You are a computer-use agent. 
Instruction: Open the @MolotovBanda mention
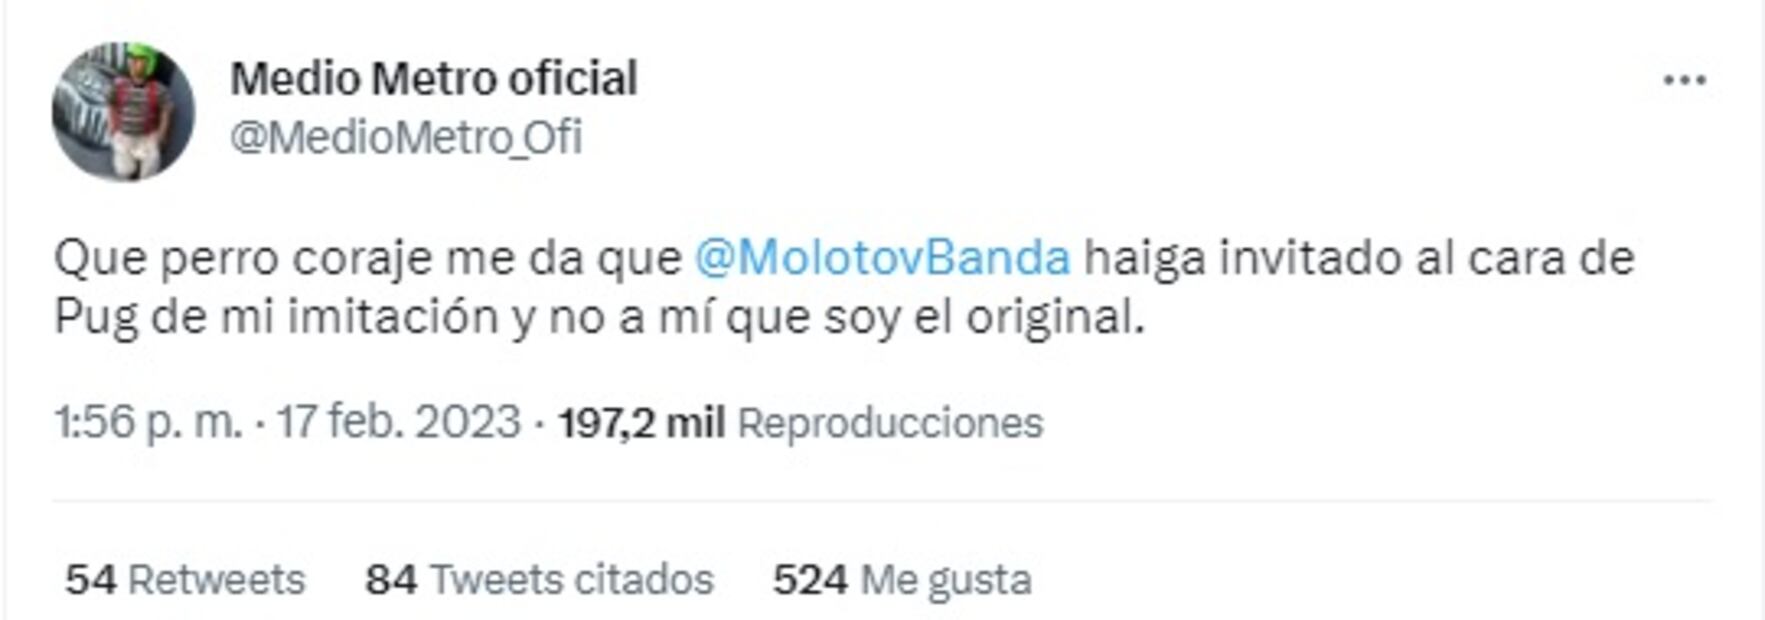(x=882, y=258)
